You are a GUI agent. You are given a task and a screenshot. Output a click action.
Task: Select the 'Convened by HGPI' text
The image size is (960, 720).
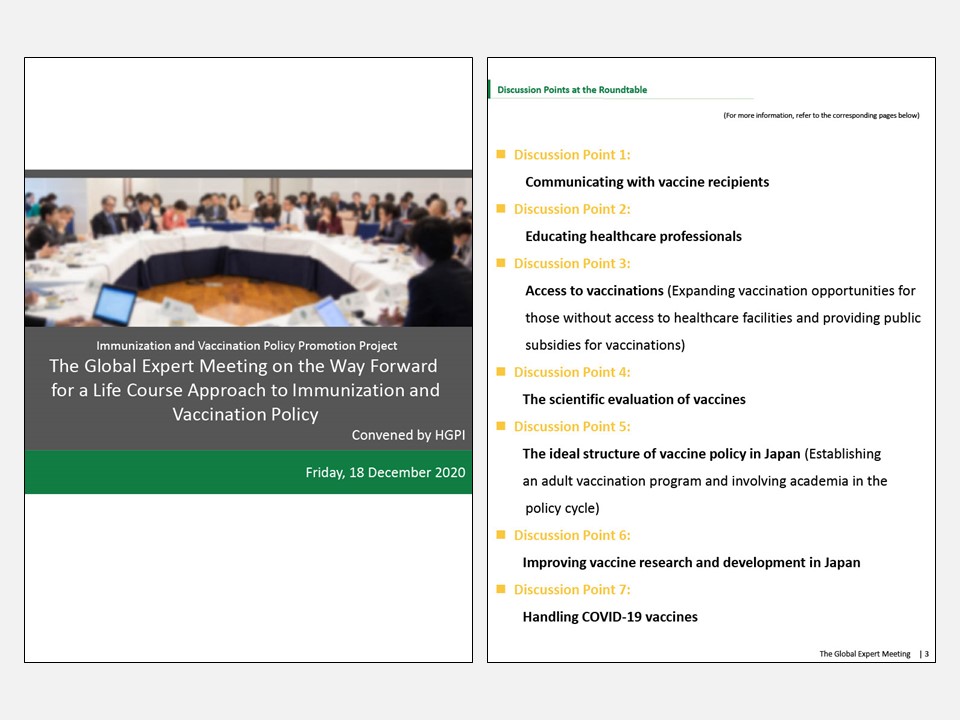pos(408,435)
